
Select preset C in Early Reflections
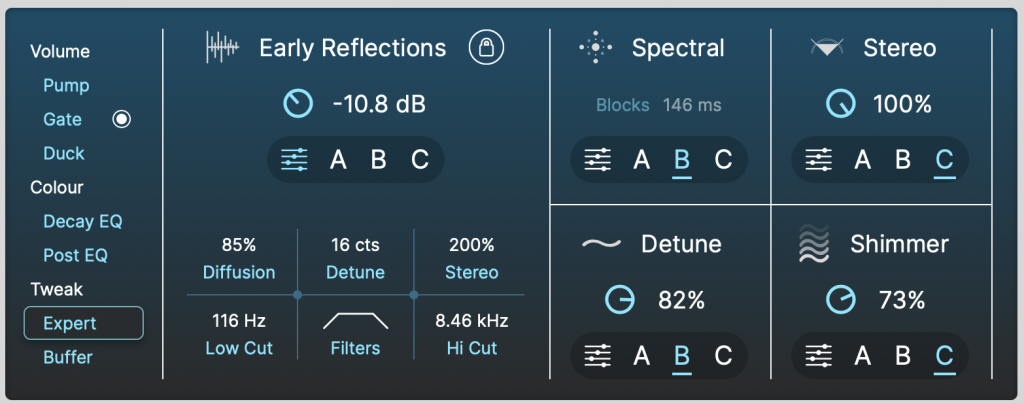(420, 159)
